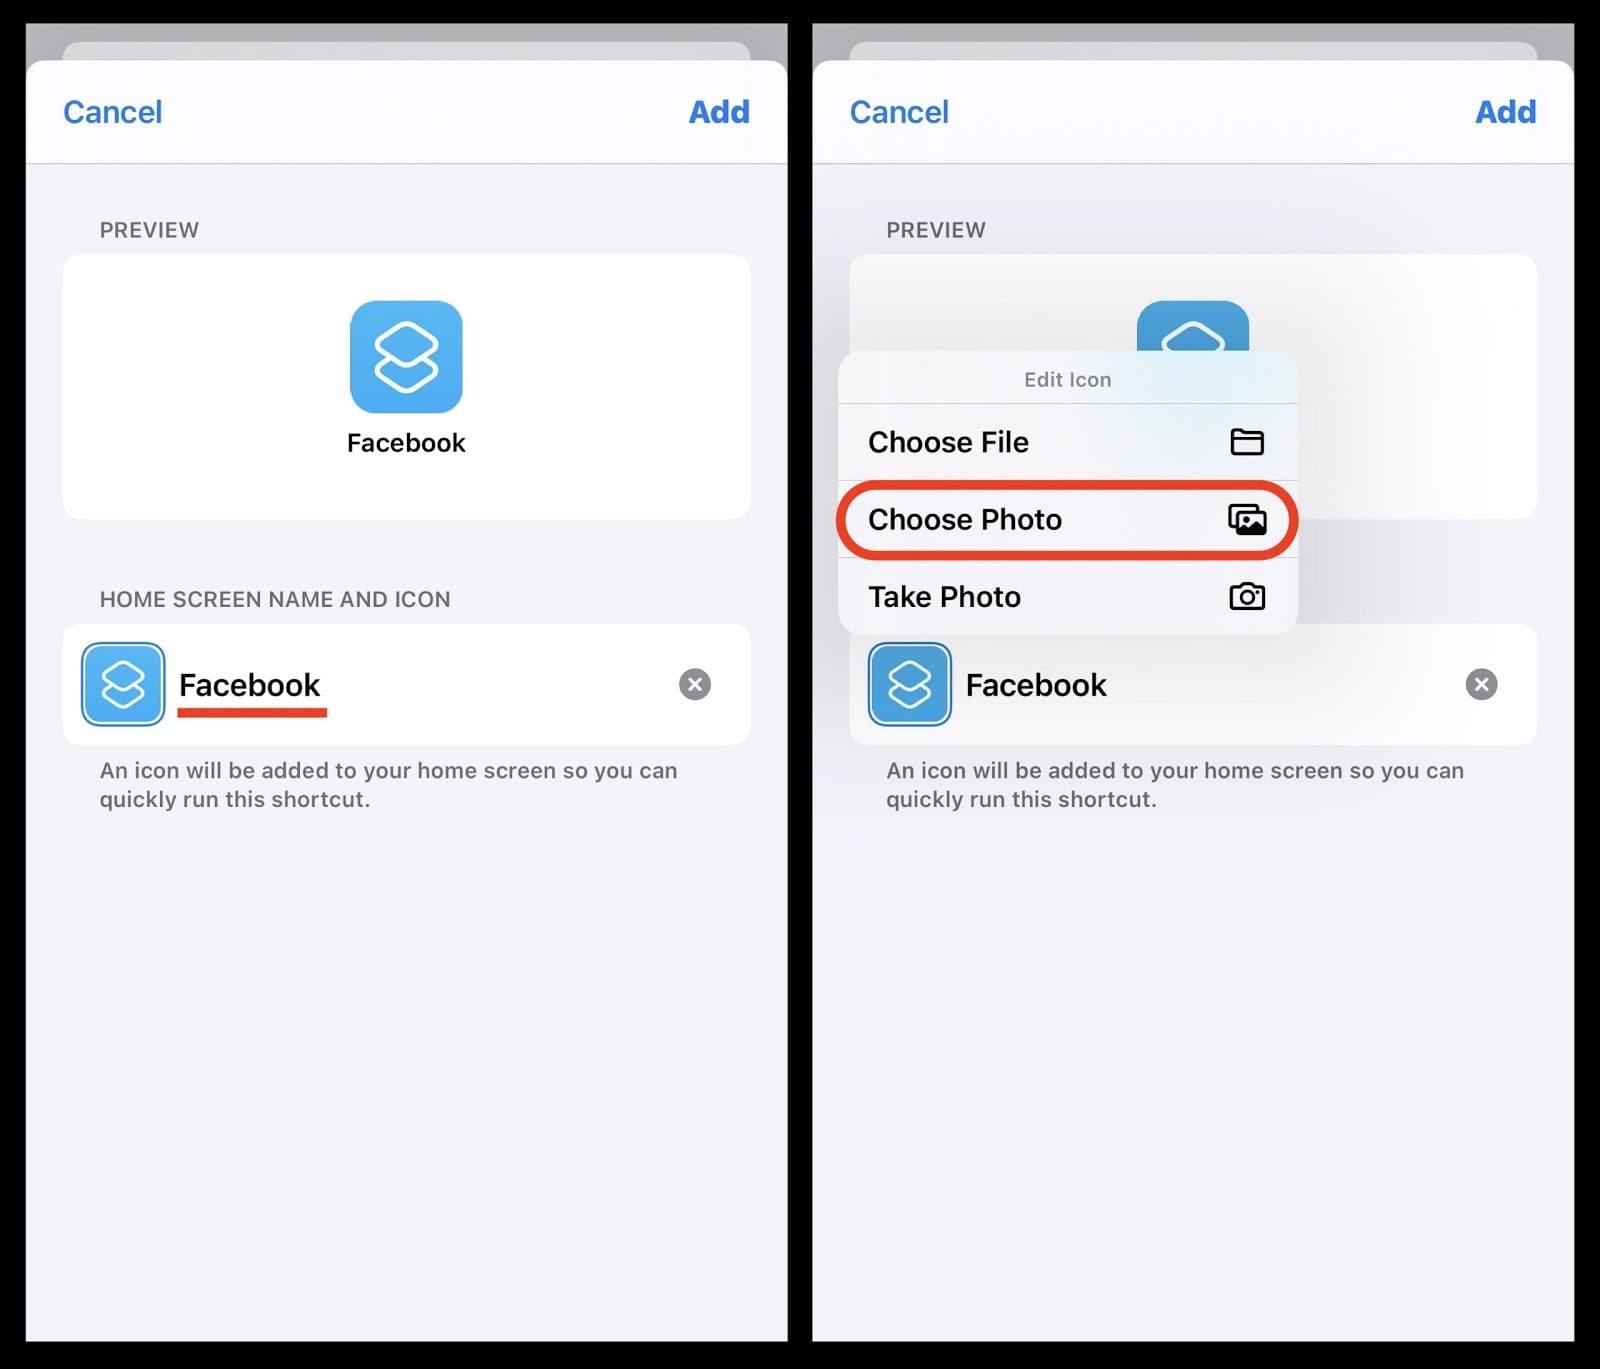1600x1369 pixels.
Task: Clear the Facebook name field in left panel
Action: [695, 684]
